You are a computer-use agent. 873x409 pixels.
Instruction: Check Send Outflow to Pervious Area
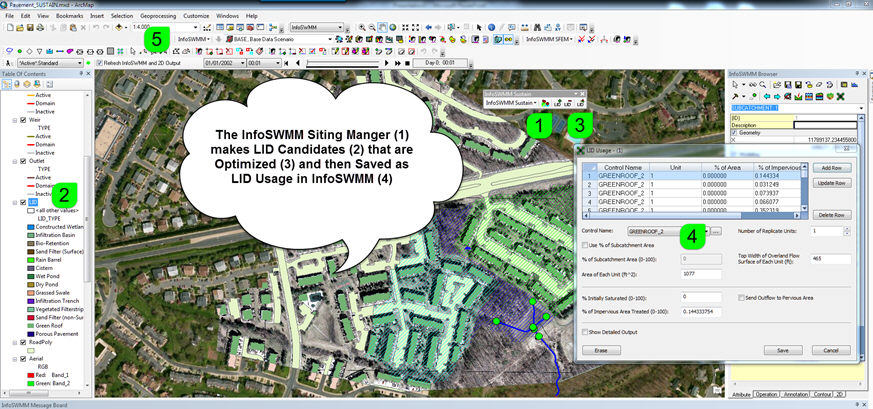[741, 298]
